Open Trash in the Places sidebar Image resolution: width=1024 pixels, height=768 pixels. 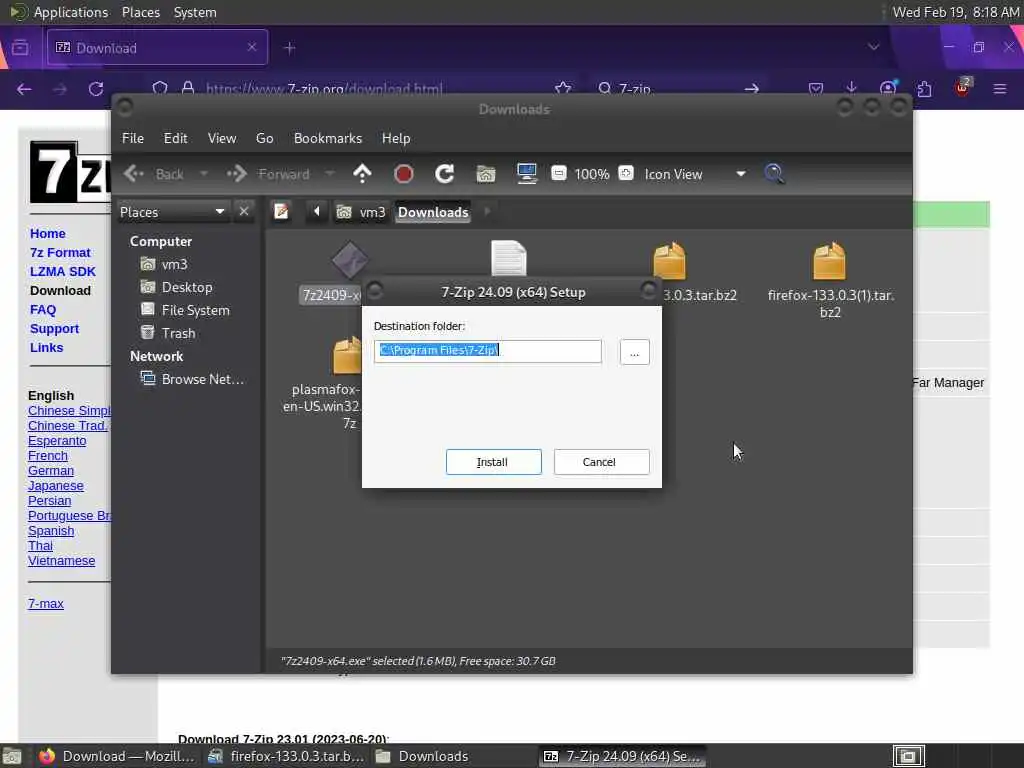pos(168,333)
